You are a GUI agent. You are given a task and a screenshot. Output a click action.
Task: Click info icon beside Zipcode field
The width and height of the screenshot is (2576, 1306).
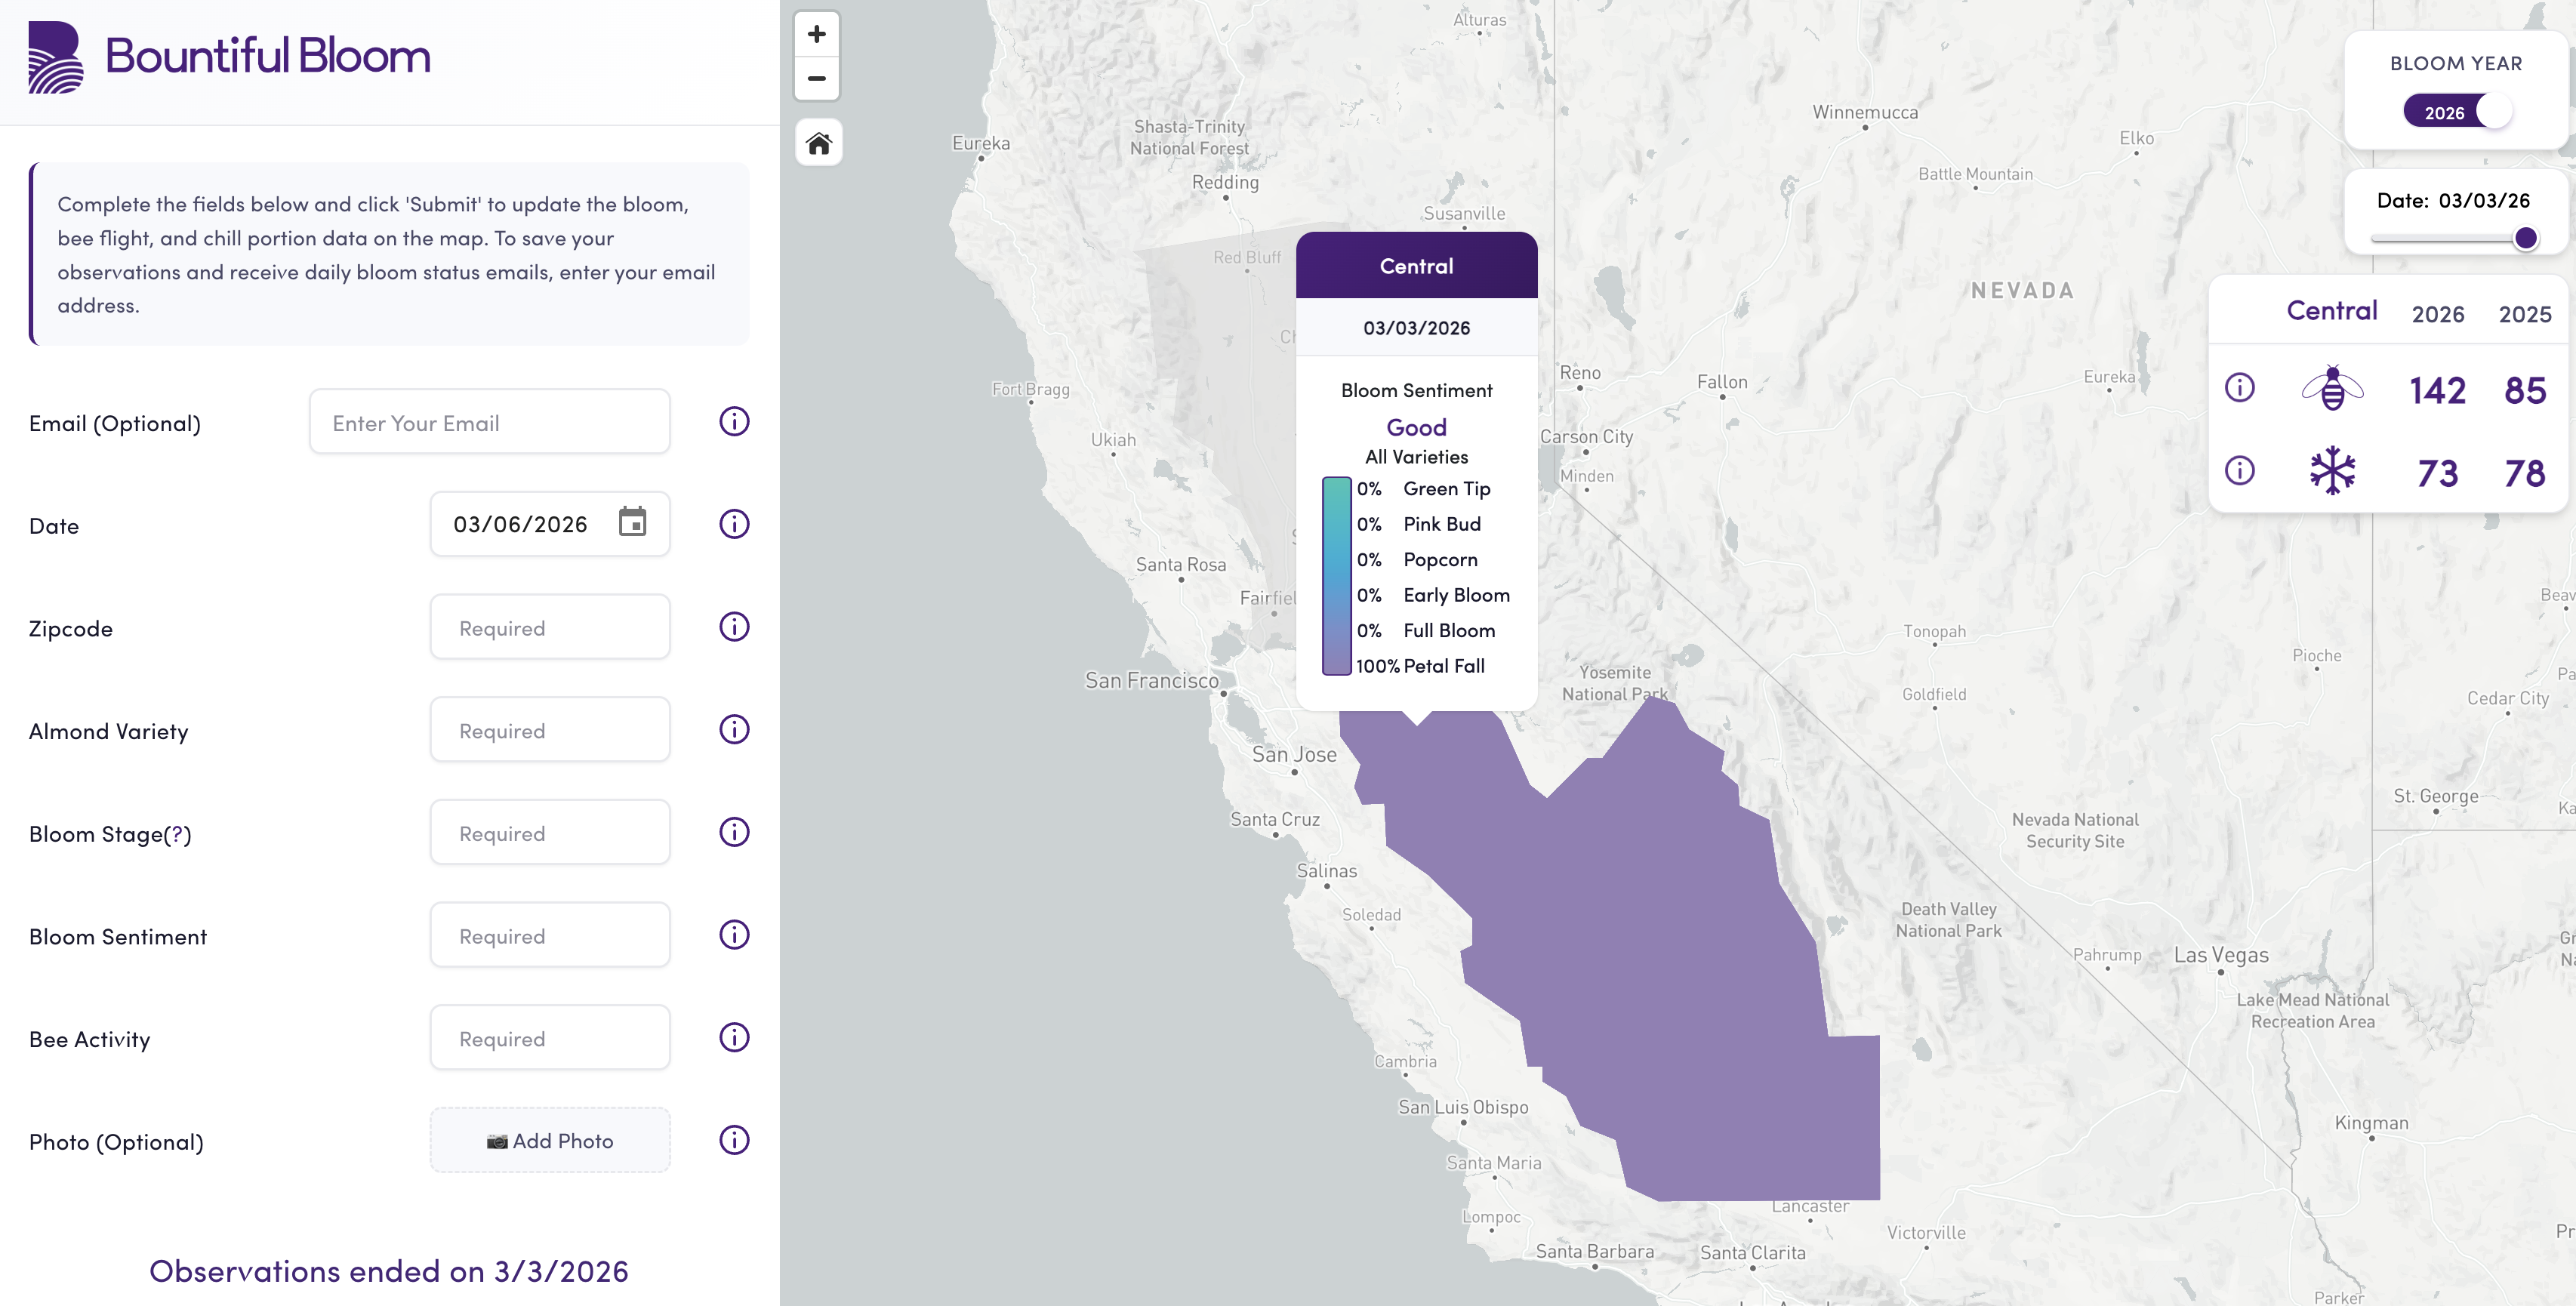(x=734, y=627)
